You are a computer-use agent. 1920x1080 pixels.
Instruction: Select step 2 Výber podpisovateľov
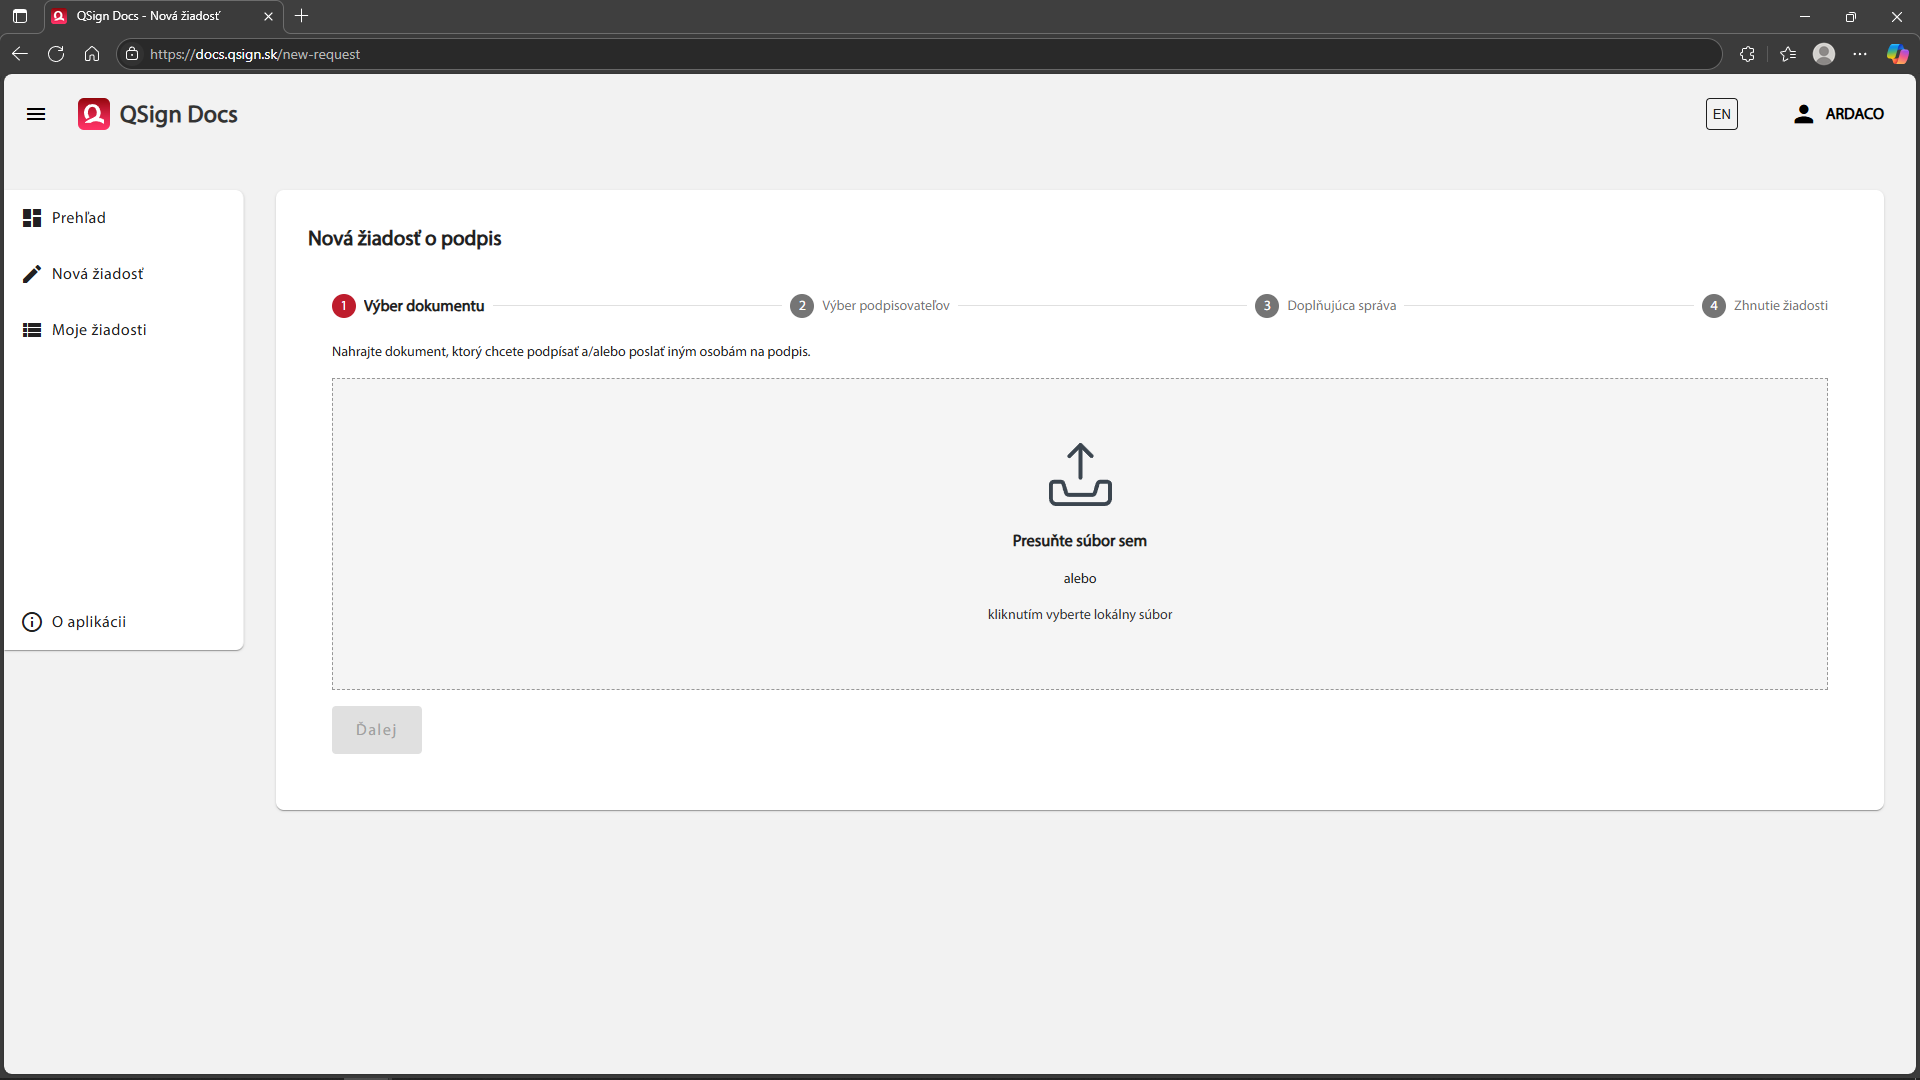click(x=869, y=306)
